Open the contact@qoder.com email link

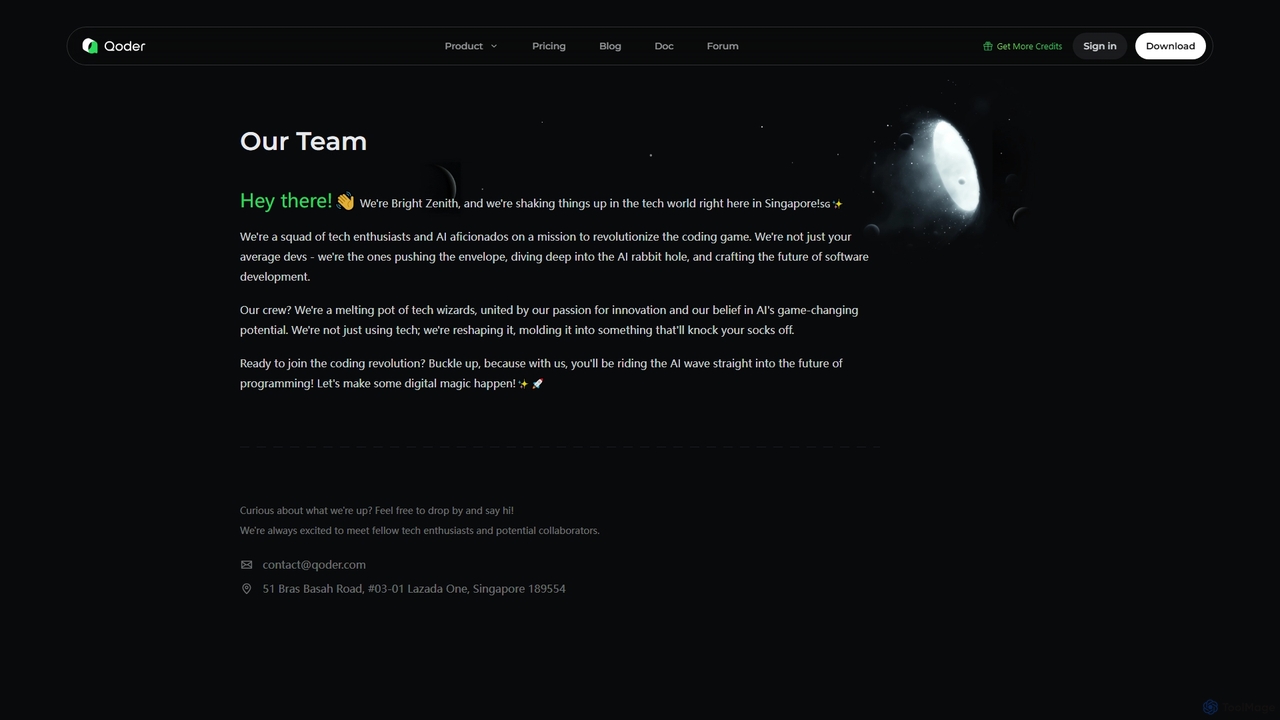point(314,565)
